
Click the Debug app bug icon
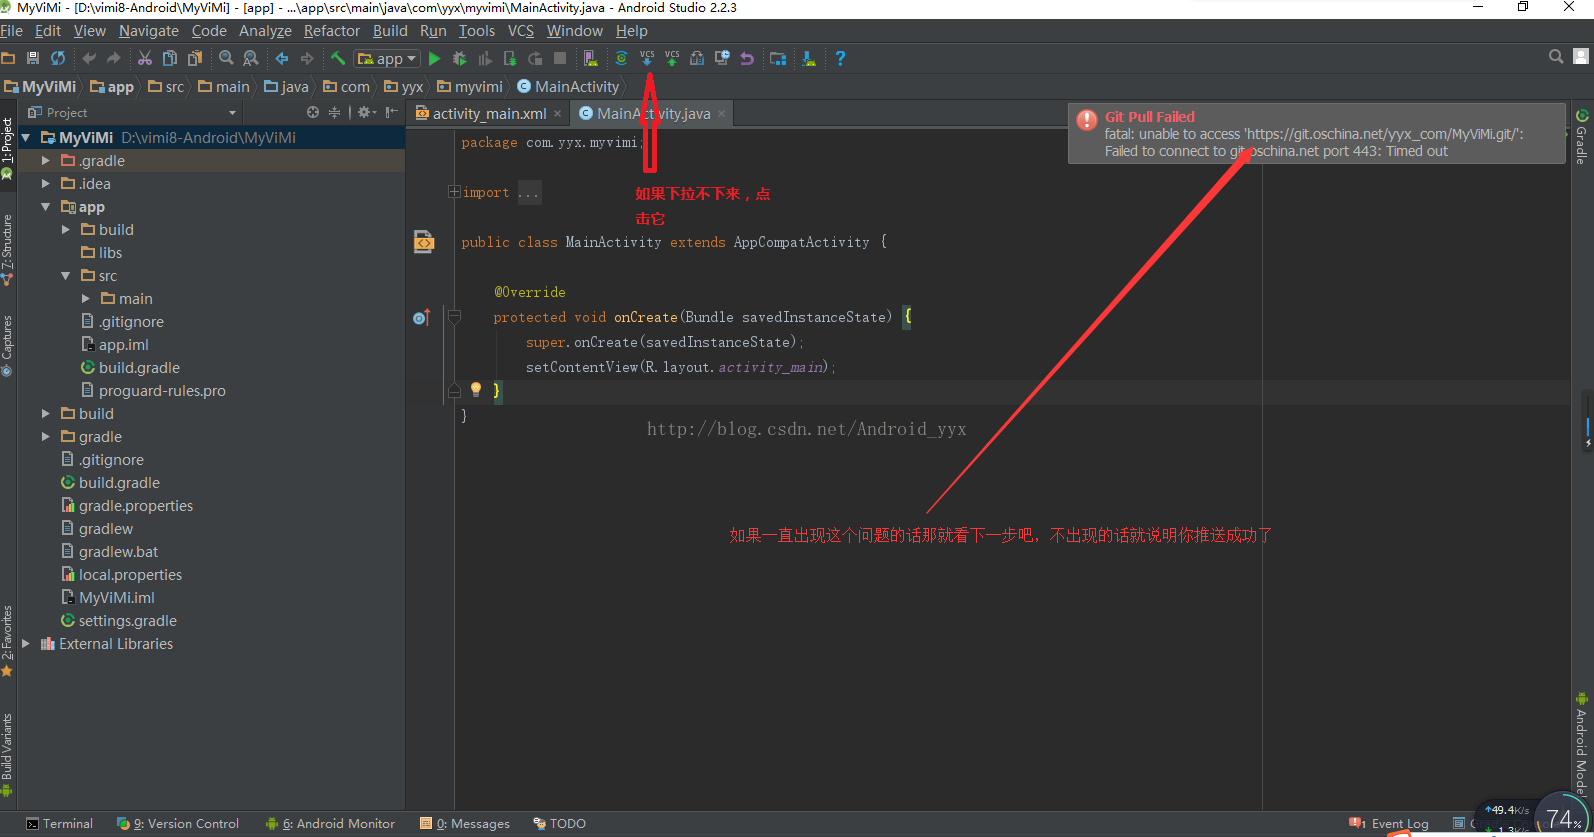pyautogui.click(x=460, y=58)
